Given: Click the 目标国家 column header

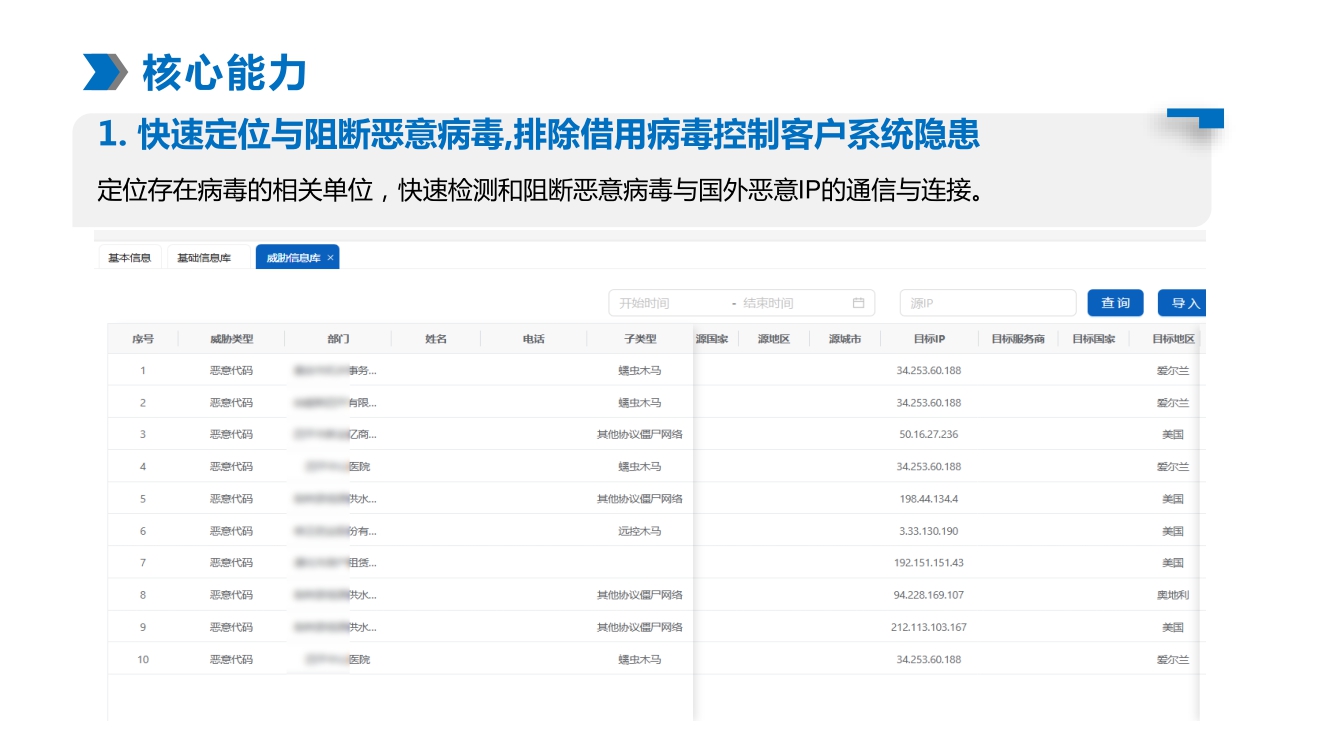Looking at the screenshot, I should (x=1094, y=339).
